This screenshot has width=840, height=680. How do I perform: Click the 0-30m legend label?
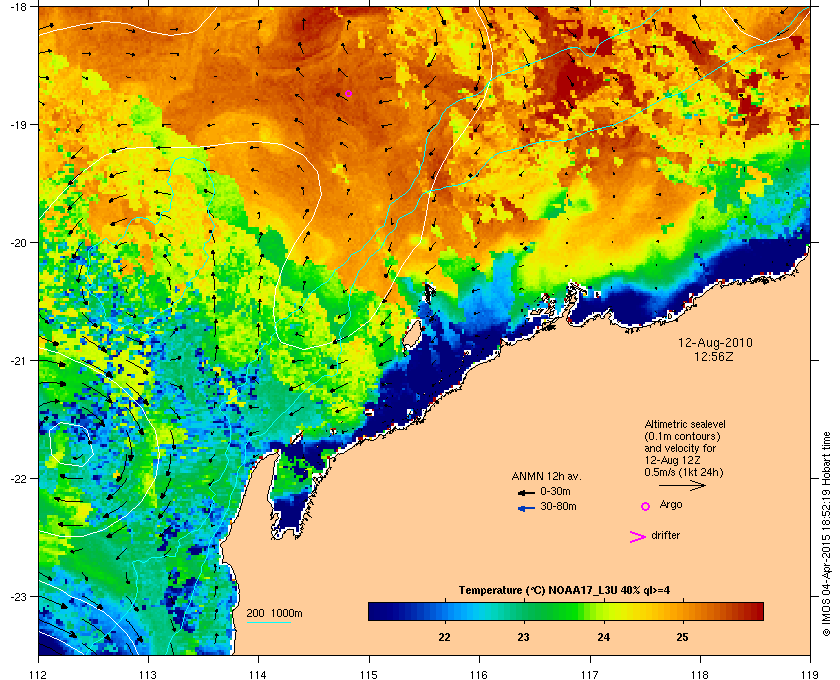(x=555, y=491)
